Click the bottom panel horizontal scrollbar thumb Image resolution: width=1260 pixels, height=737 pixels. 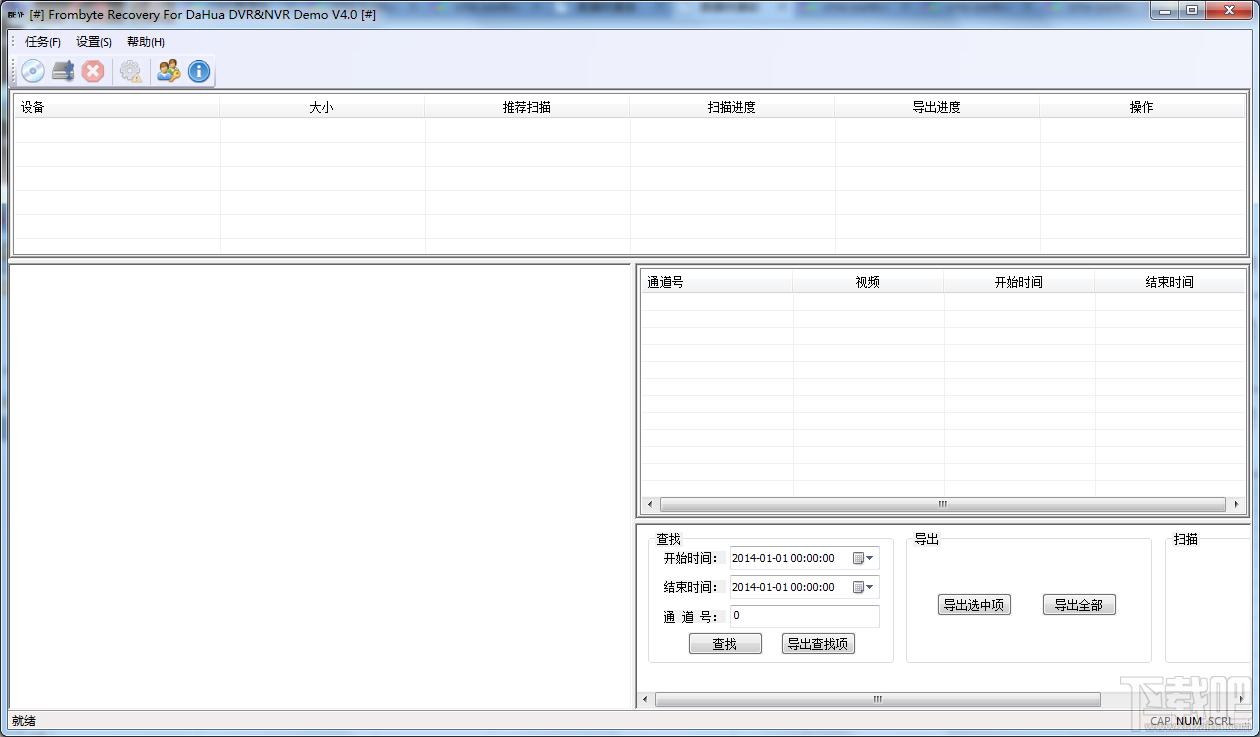pyautogui.click(x=877, y=700)
